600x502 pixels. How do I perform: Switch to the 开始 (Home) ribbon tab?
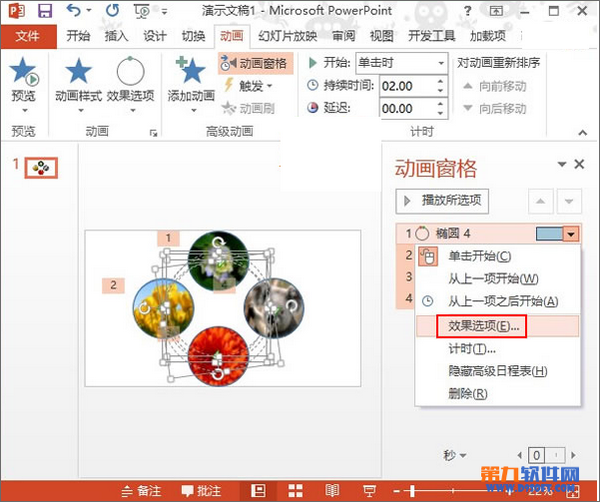[78, 36]
